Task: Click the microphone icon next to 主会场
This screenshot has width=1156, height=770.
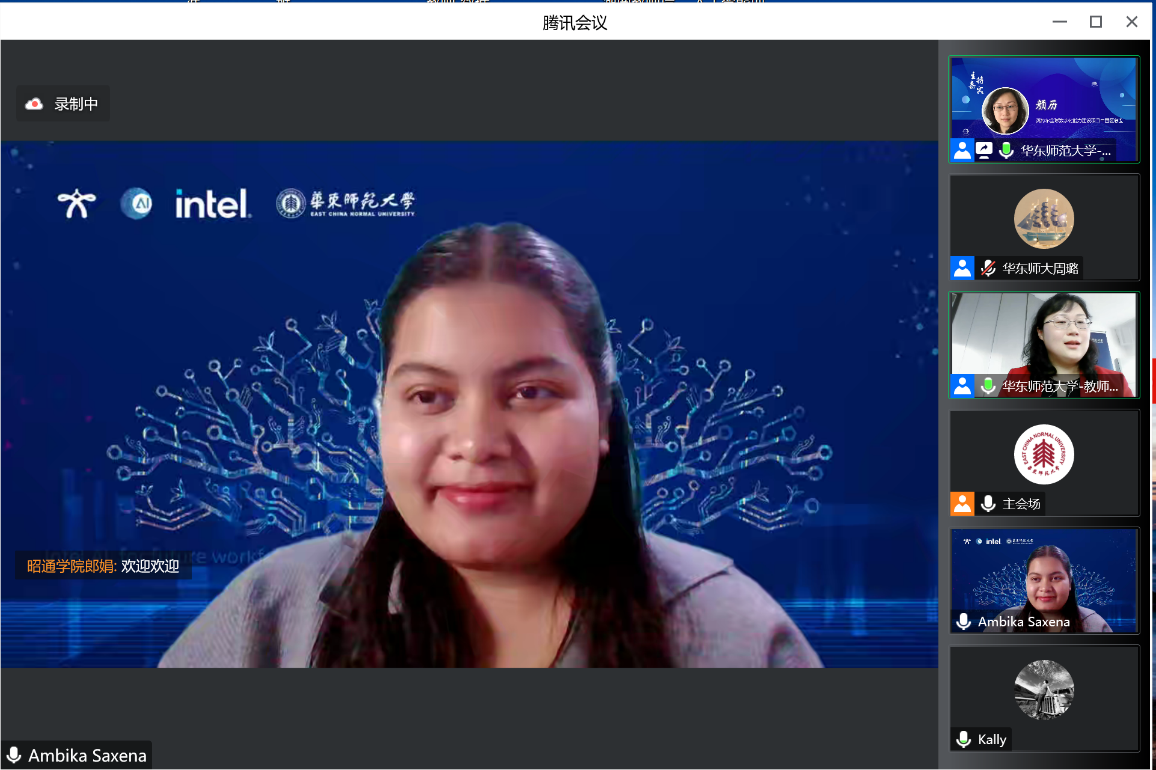Action: point(988,504)
